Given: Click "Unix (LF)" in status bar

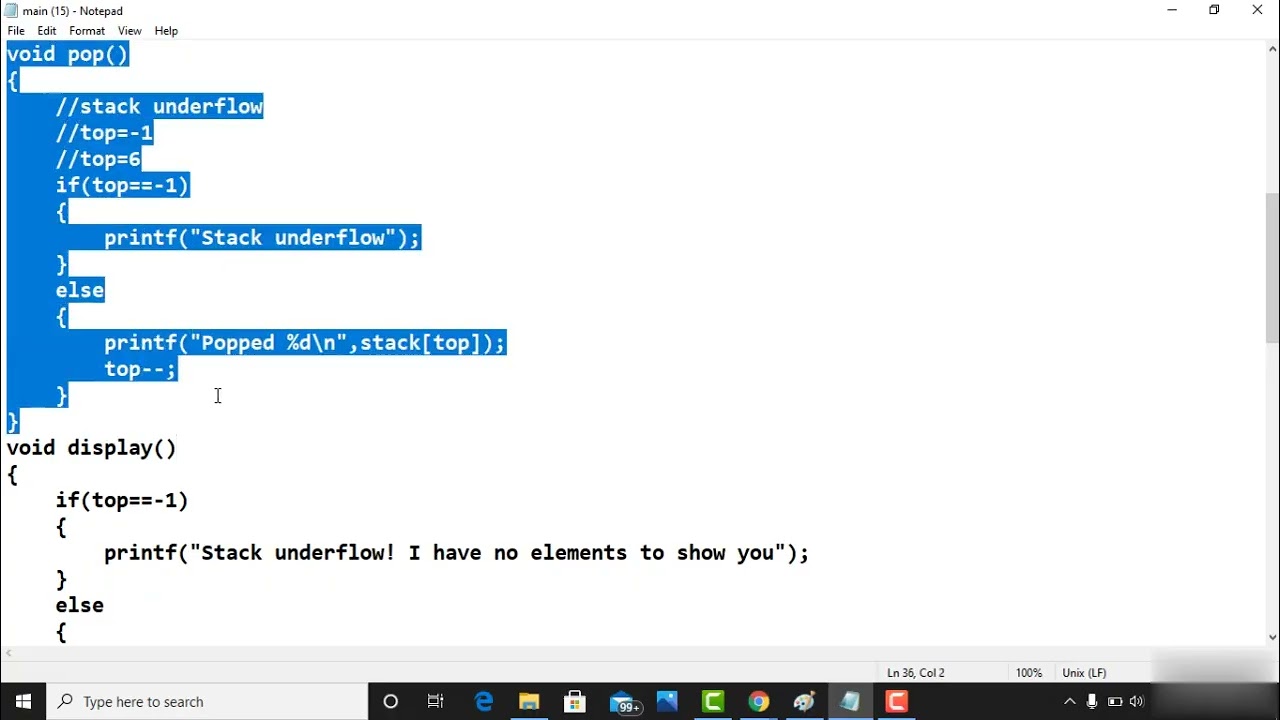Looking at the screenshot, I should [x=1084, y=673].
